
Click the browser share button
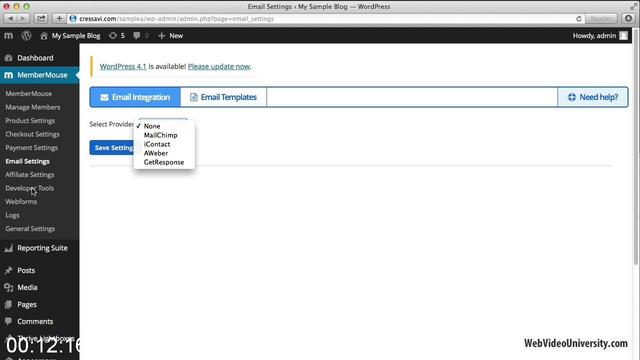[41, 19]
